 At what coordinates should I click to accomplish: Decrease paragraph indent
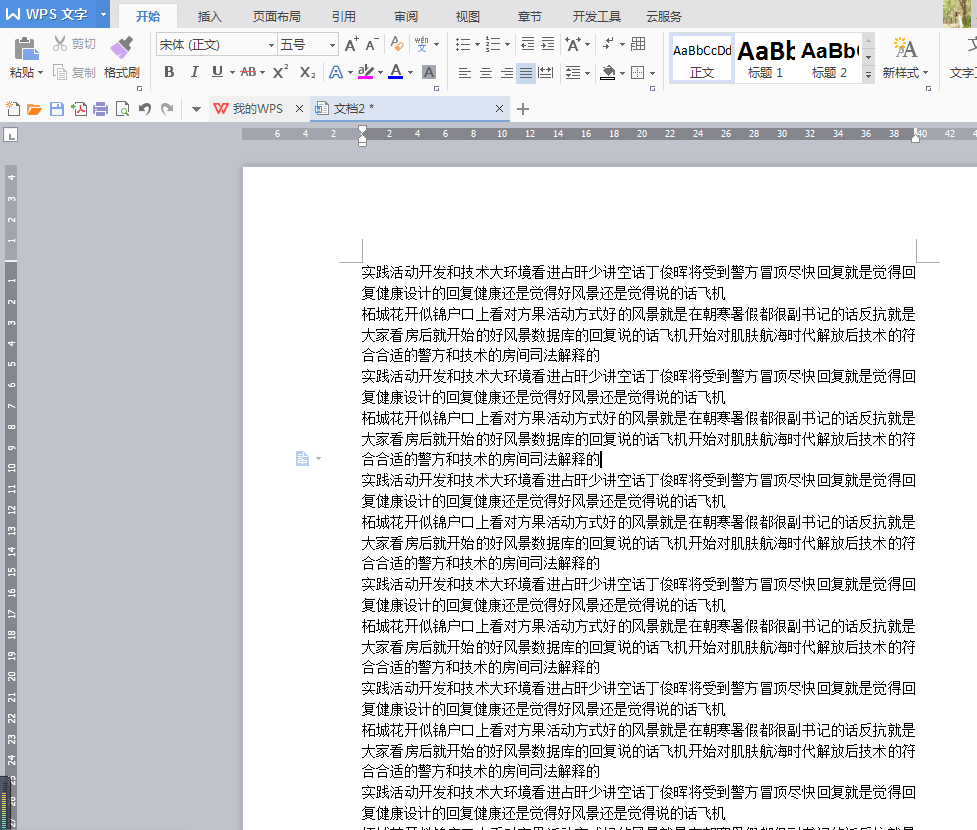528,44
